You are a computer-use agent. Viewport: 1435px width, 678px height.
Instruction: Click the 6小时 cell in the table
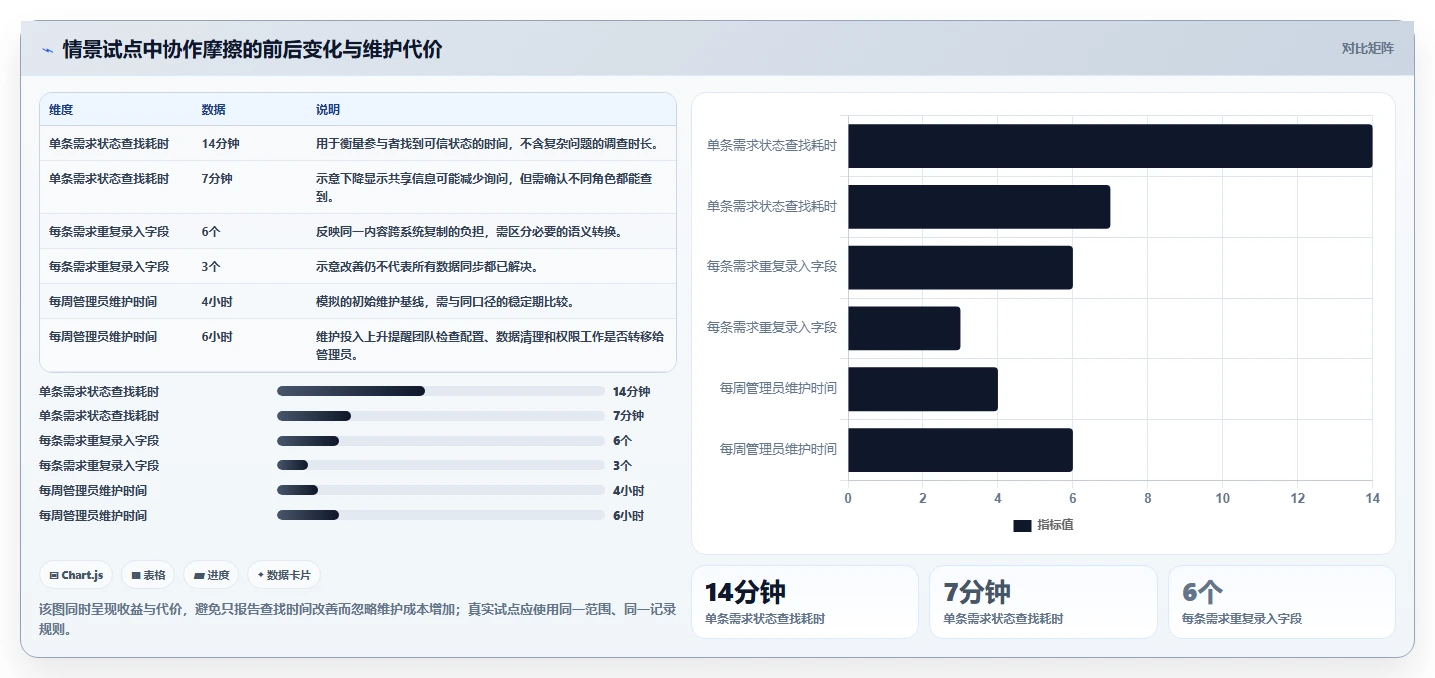pos(217,337)
